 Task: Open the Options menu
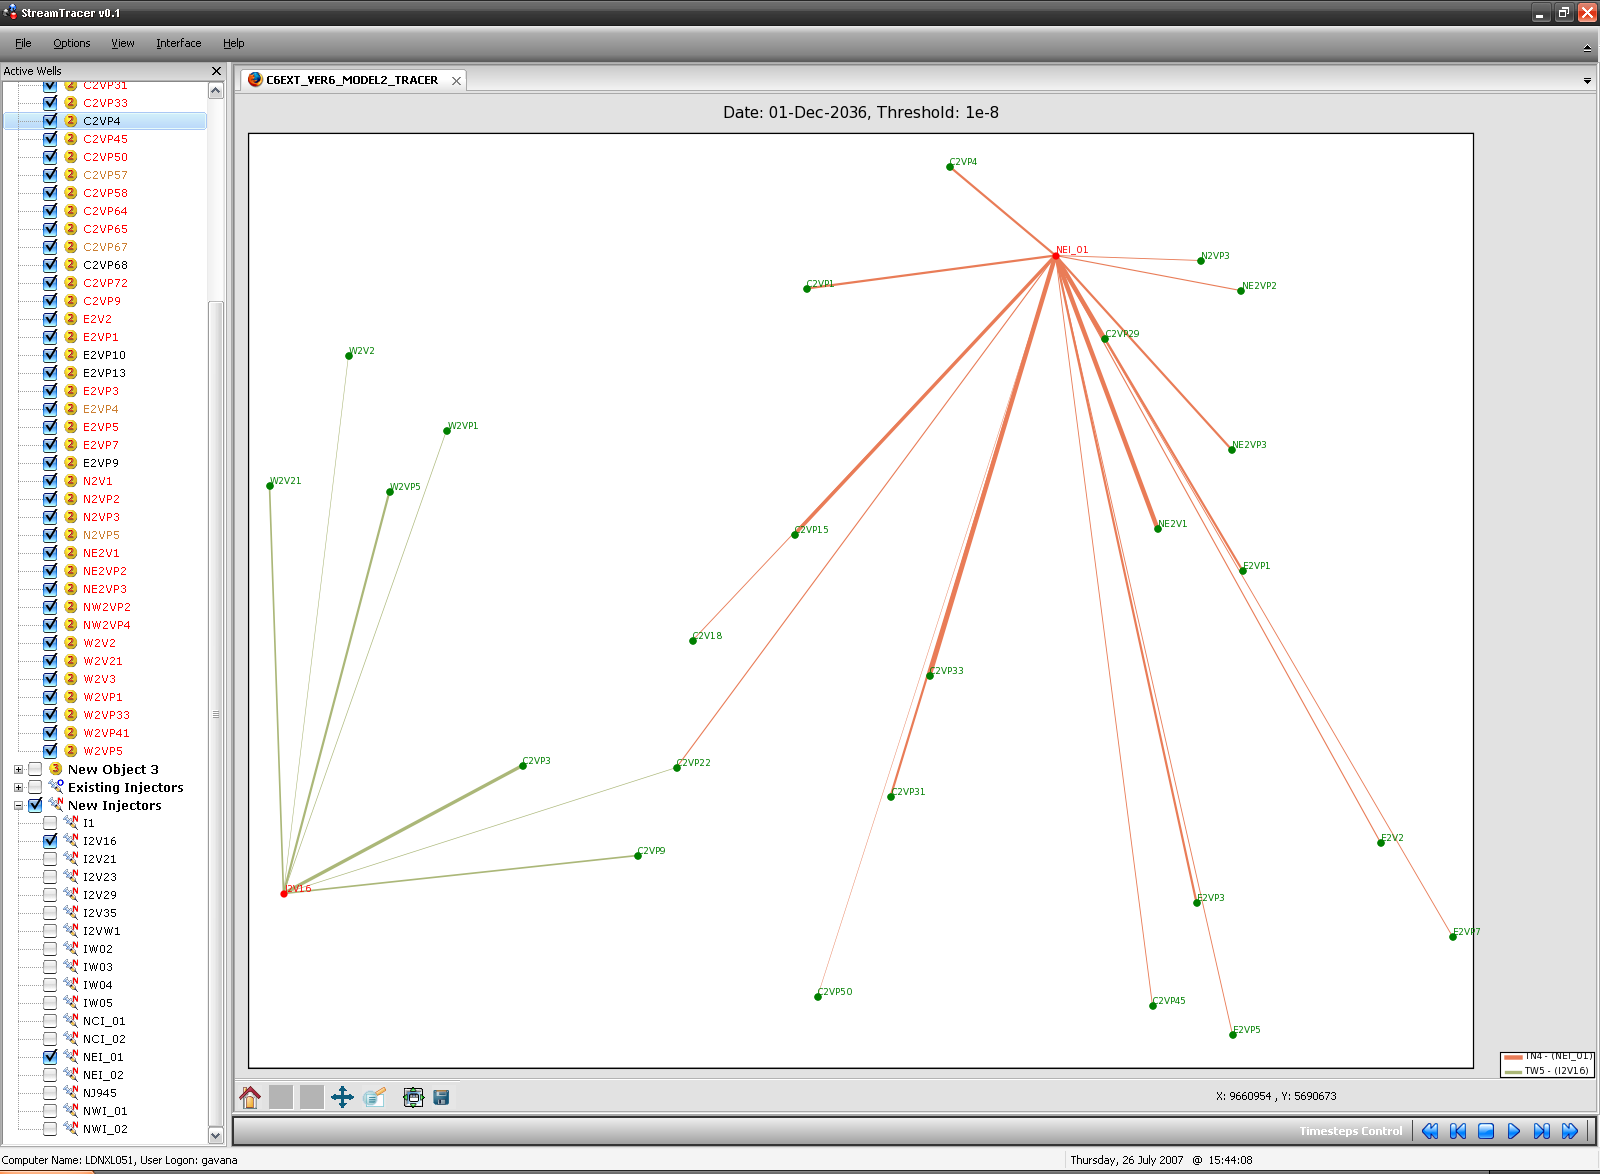[x=71, y=43]
